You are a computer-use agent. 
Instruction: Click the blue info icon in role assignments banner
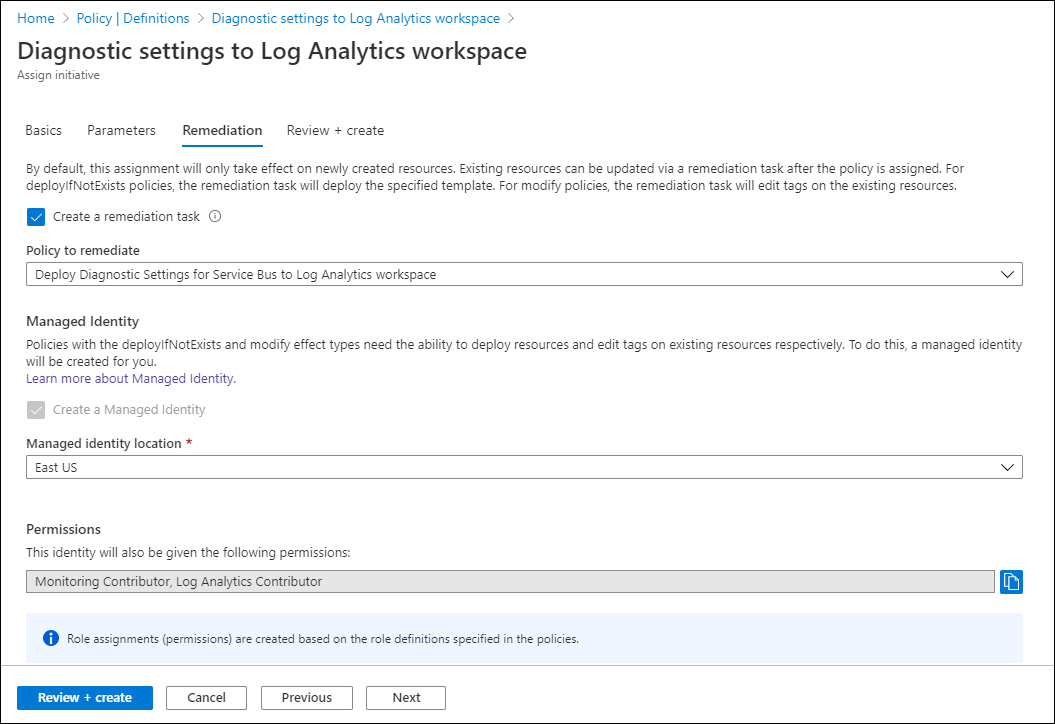tap(50, 638)
